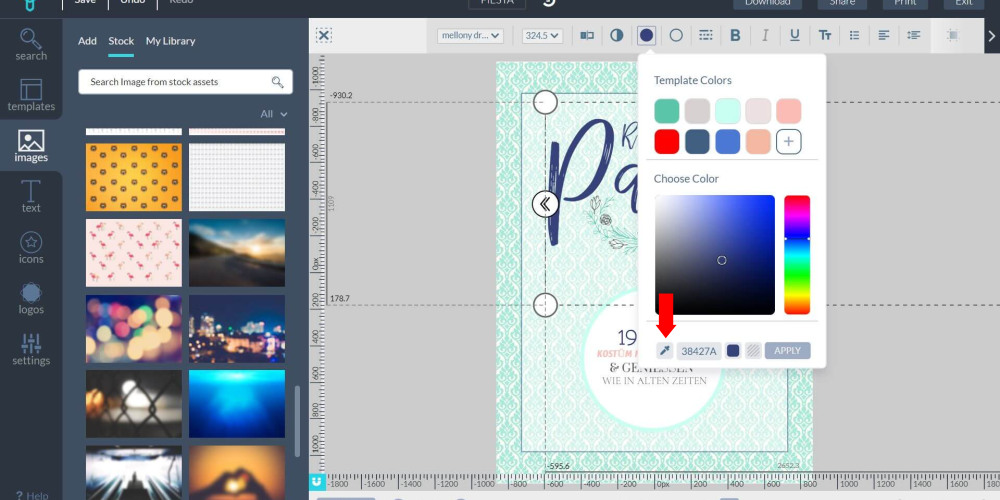Screen dimensions: 1000x500
Task: Switch to the My Library tab
Action: (x=170, y=41)
